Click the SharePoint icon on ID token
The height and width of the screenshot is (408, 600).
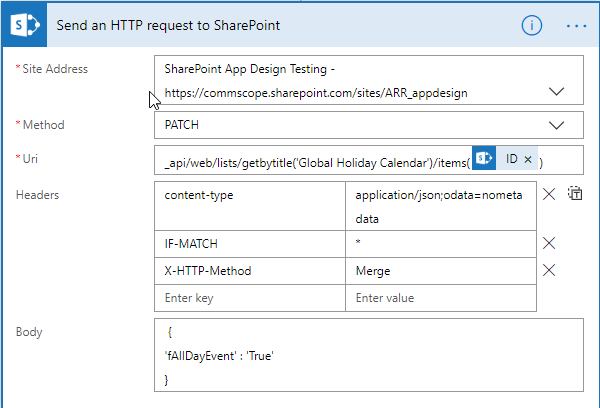point(484,159)
